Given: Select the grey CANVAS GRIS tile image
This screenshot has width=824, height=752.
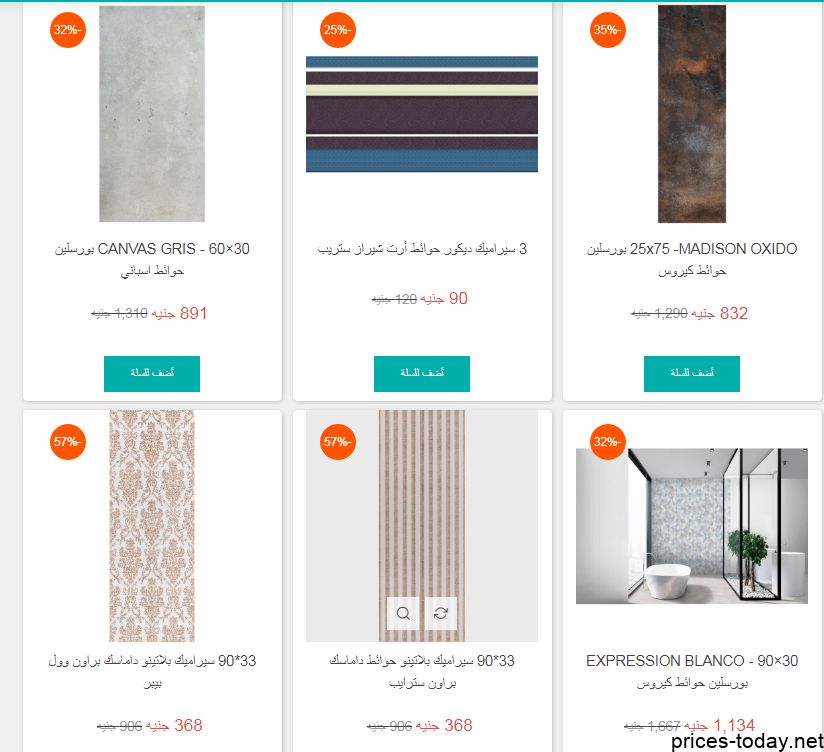Looking at the screenshot, I should click(x=152, y=114).
